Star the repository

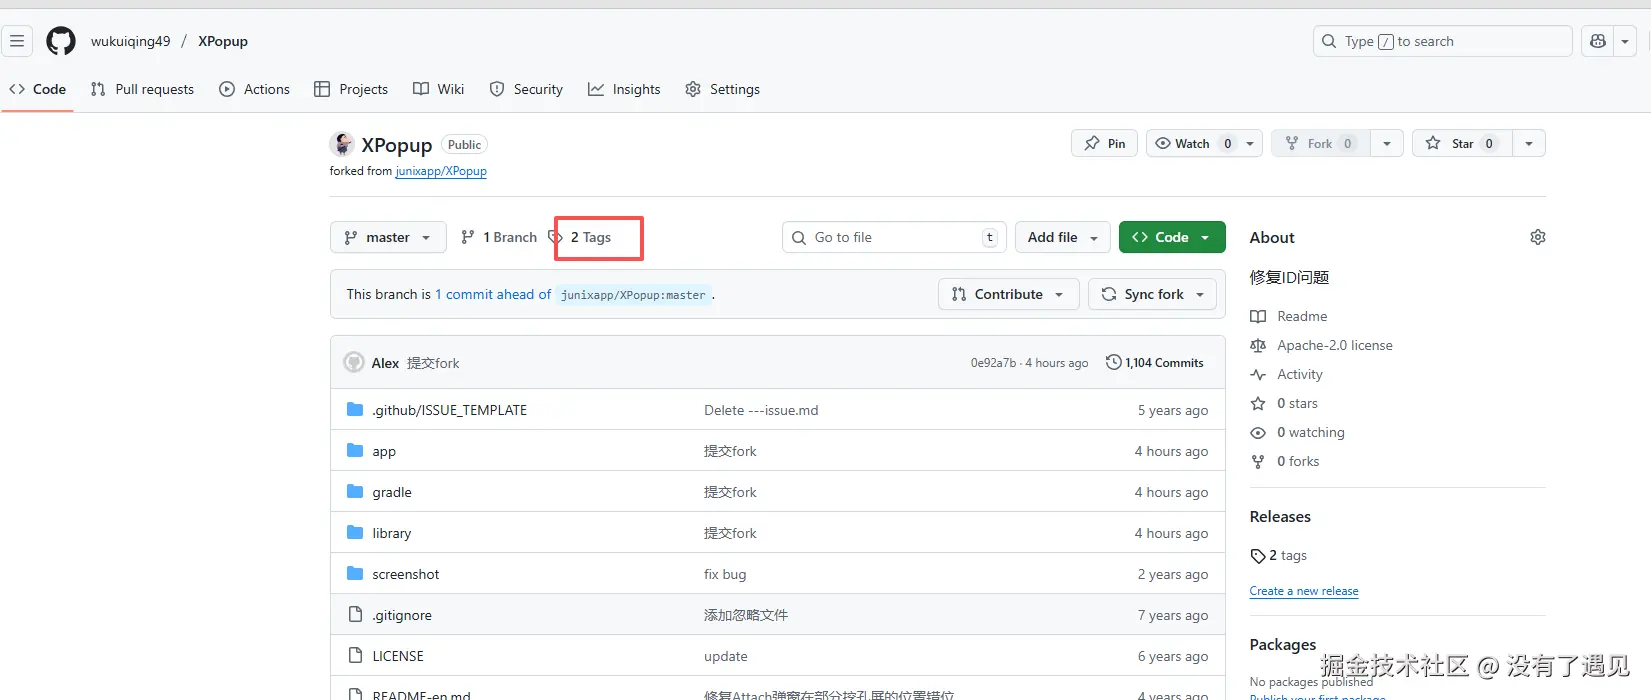pyautogui.click(x=1462, y=143)
